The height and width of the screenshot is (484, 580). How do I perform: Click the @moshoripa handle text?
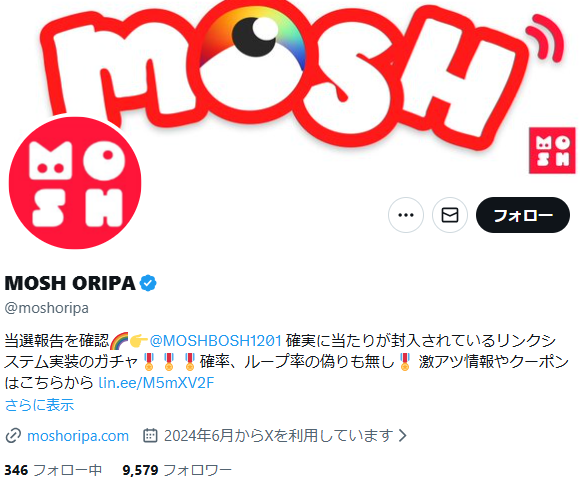[x=47, y=308]
